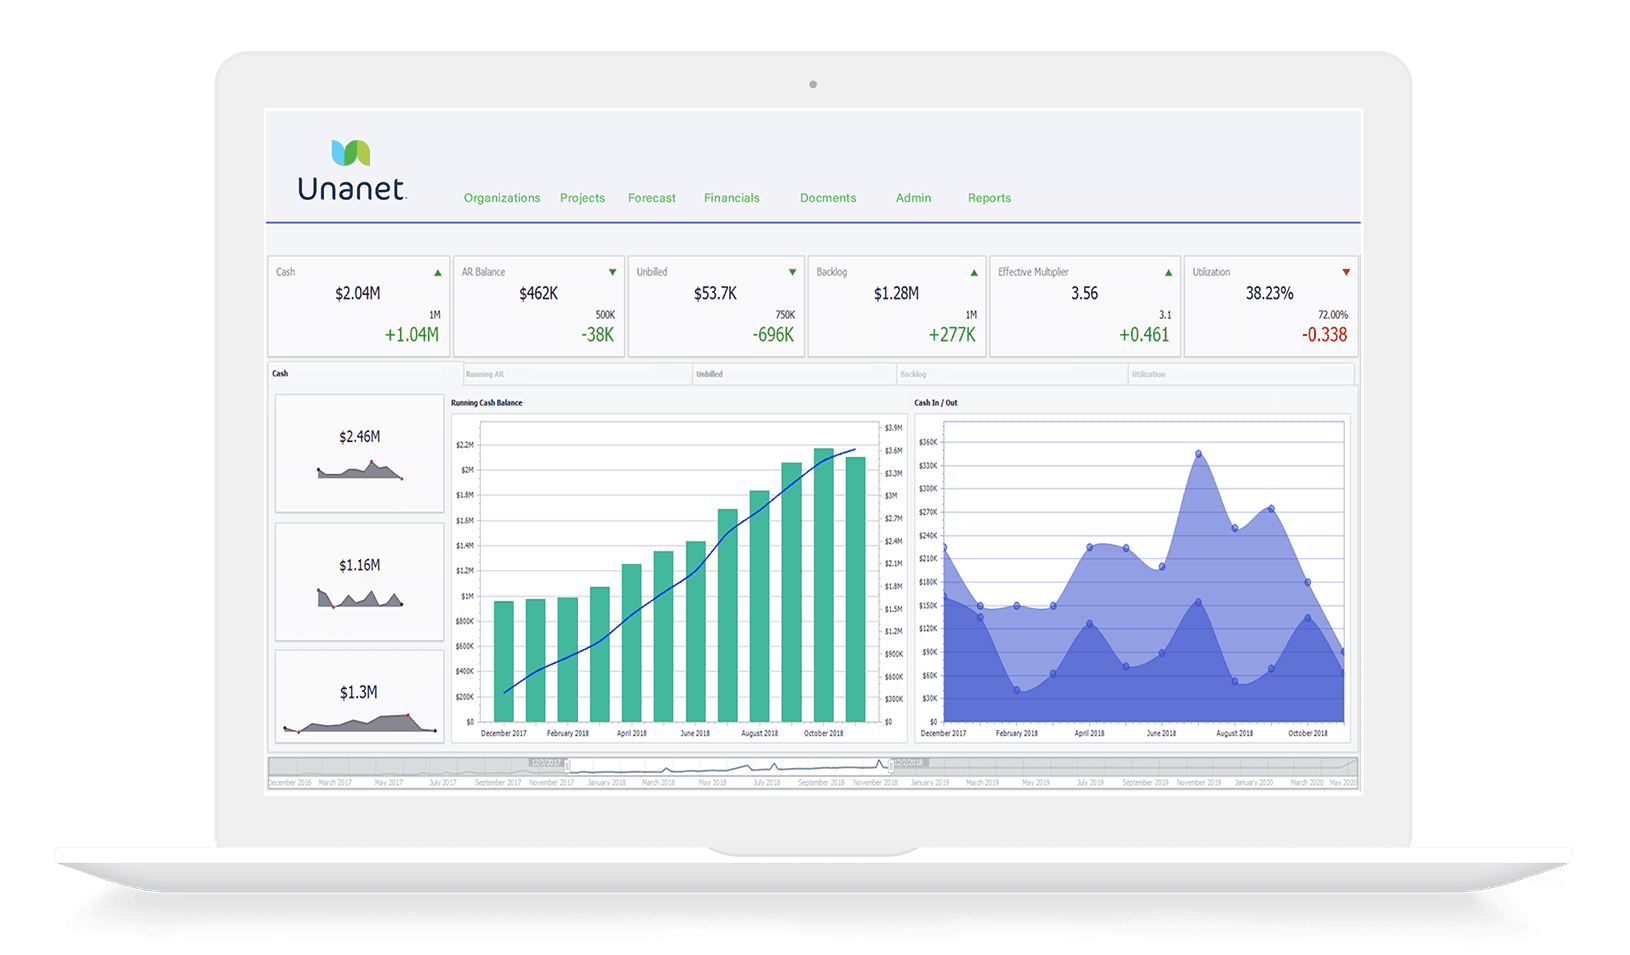Click the red down arrow on Utilization card
The image size is (1630, 955).
click(1346, 273)
